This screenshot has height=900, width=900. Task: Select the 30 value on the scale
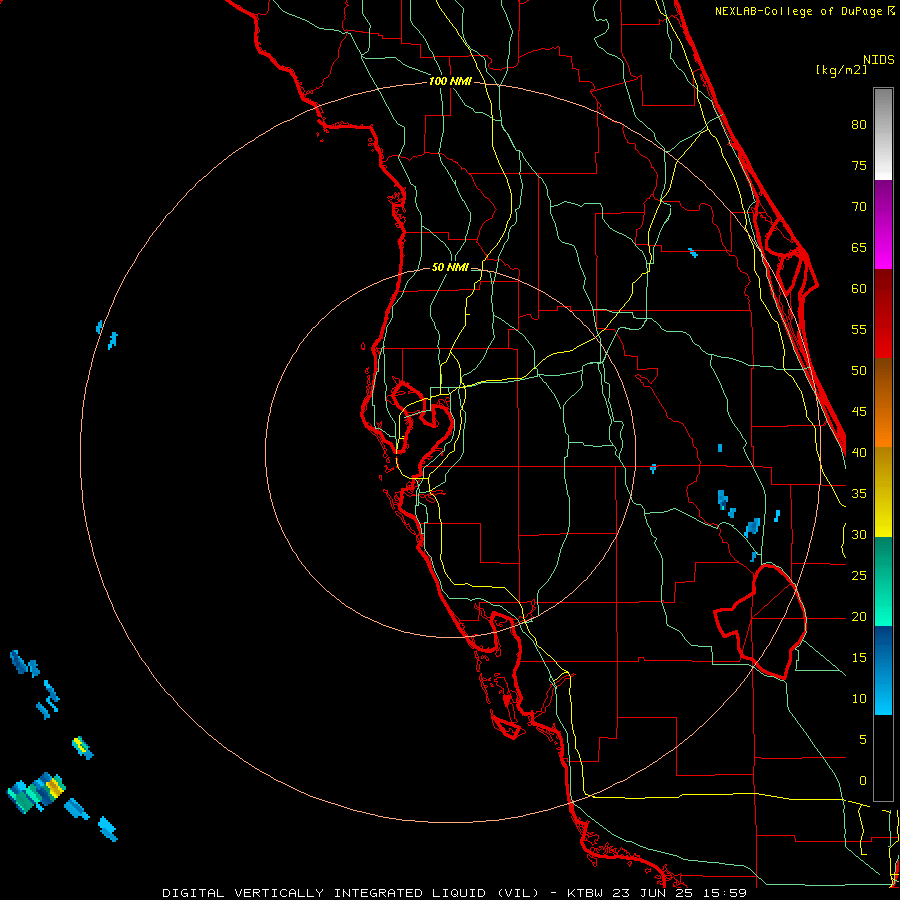[859, 534]
